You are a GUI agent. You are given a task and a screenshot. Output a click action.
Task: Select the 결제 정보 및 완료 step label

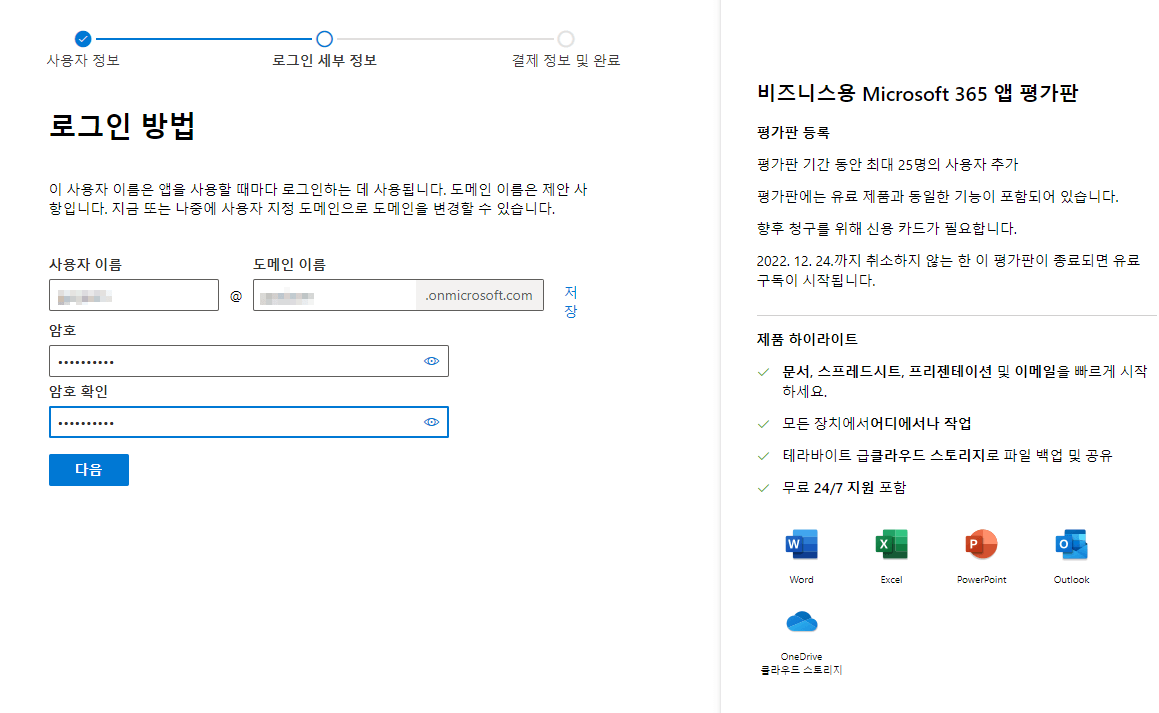tap(566, 60)
